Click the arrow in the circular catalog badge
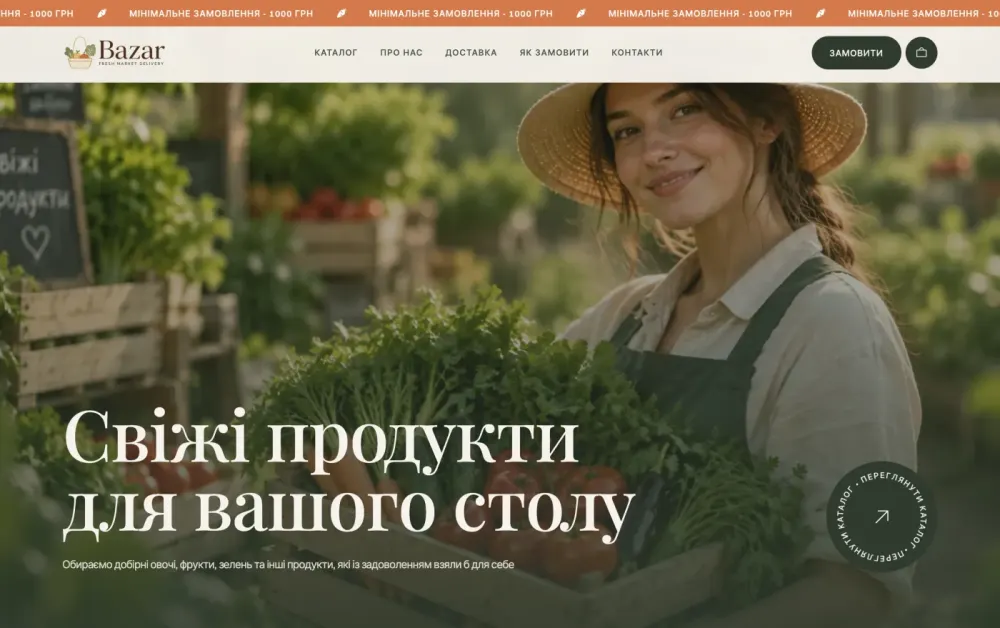The width and height of the screenshot is (1000, 628). 882,516
